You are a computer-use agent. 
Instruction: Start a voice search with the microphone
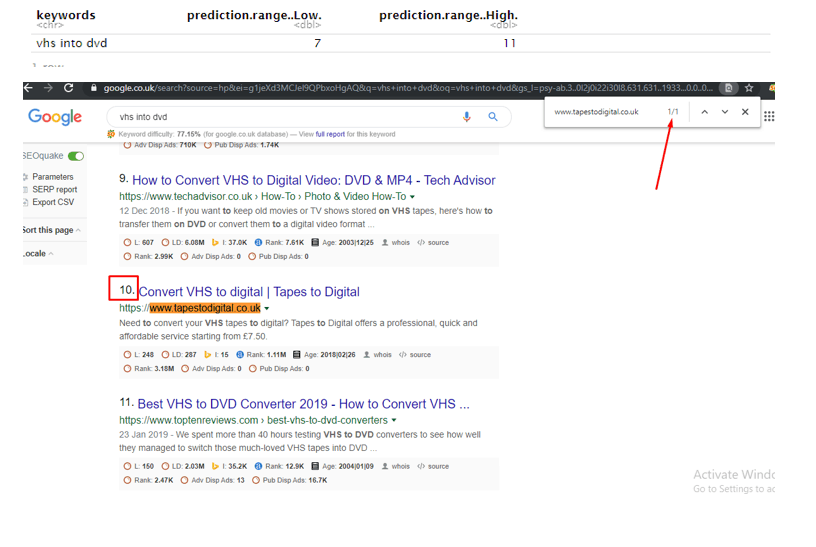click(467, 117)
